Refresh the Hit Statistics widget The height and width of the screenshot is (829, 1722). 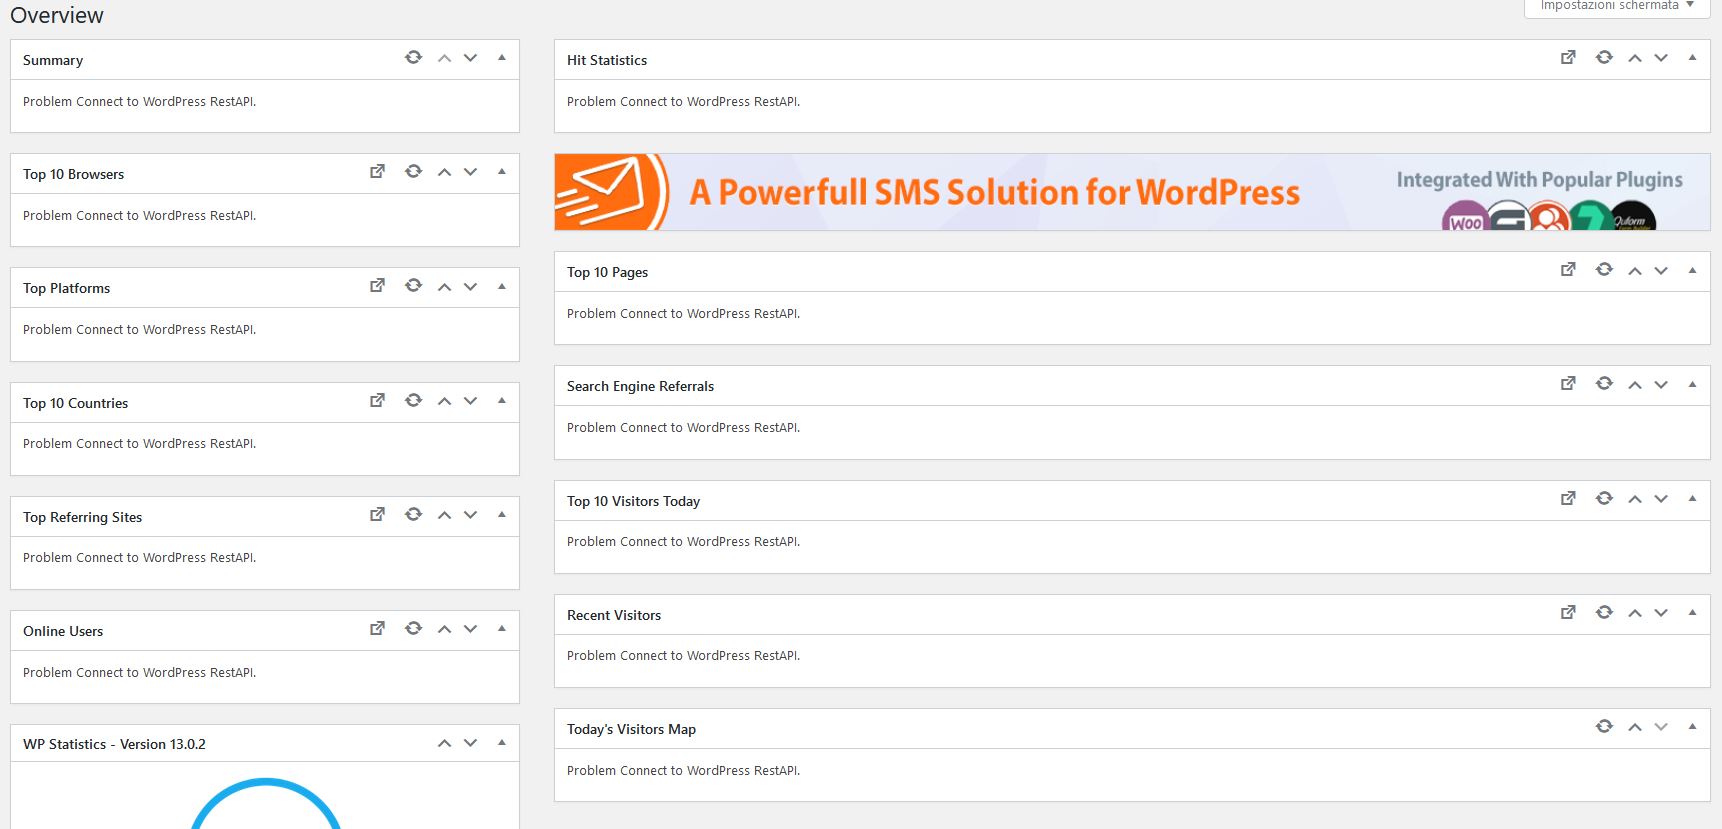point(1604,58)
